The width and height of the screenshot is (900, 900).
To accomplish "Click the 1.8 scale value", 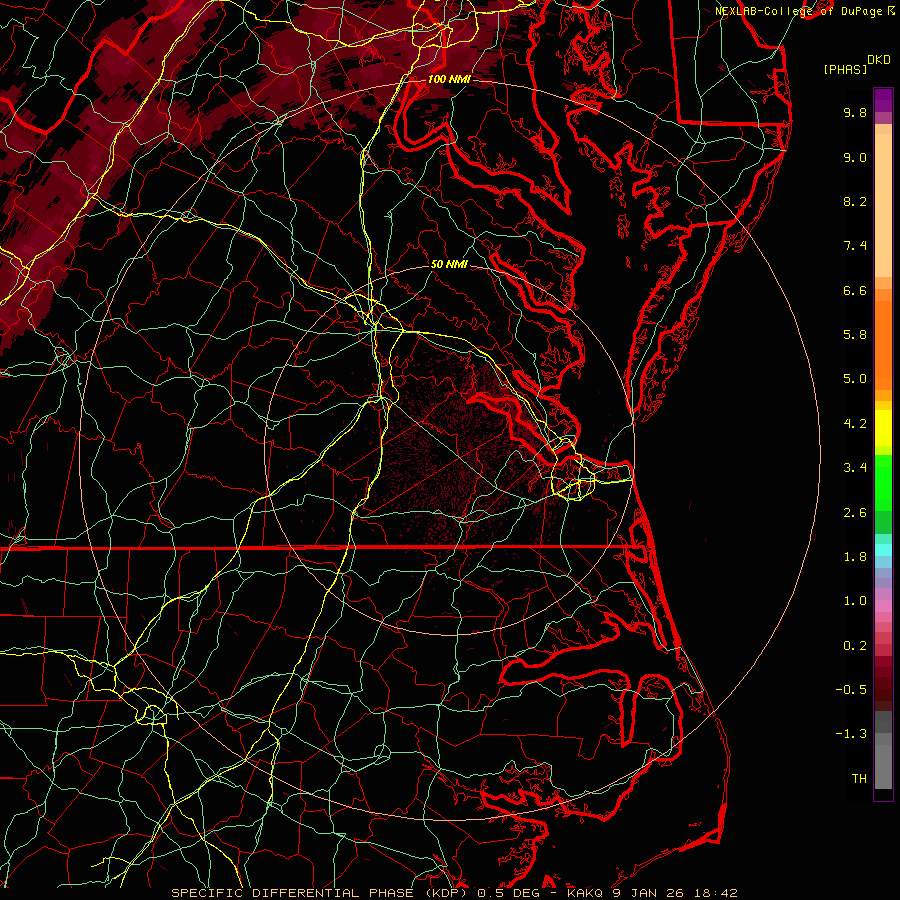I will (855, 557).
